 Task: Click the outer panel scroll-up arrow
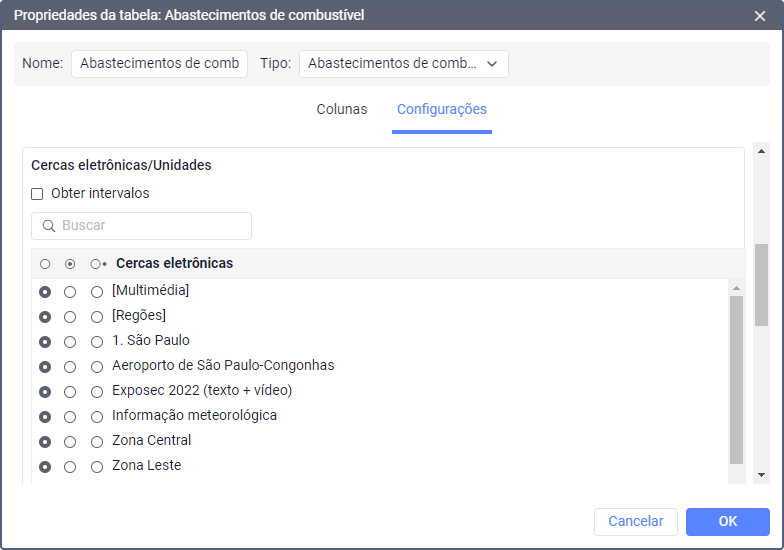(x=761, y=153)
